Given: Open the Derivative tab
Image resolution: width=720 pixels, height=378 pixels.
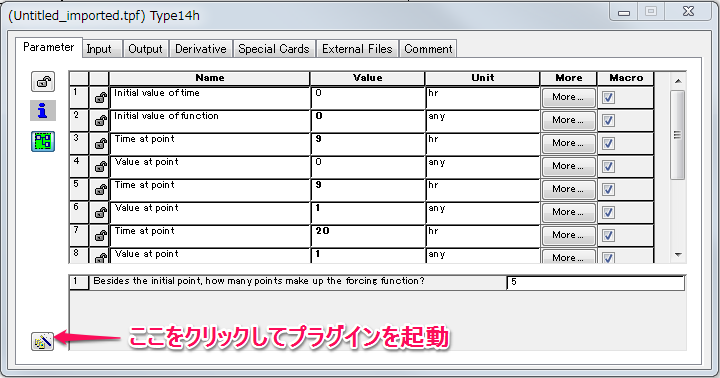Looking at the screenshot, I should pos(201,49).
